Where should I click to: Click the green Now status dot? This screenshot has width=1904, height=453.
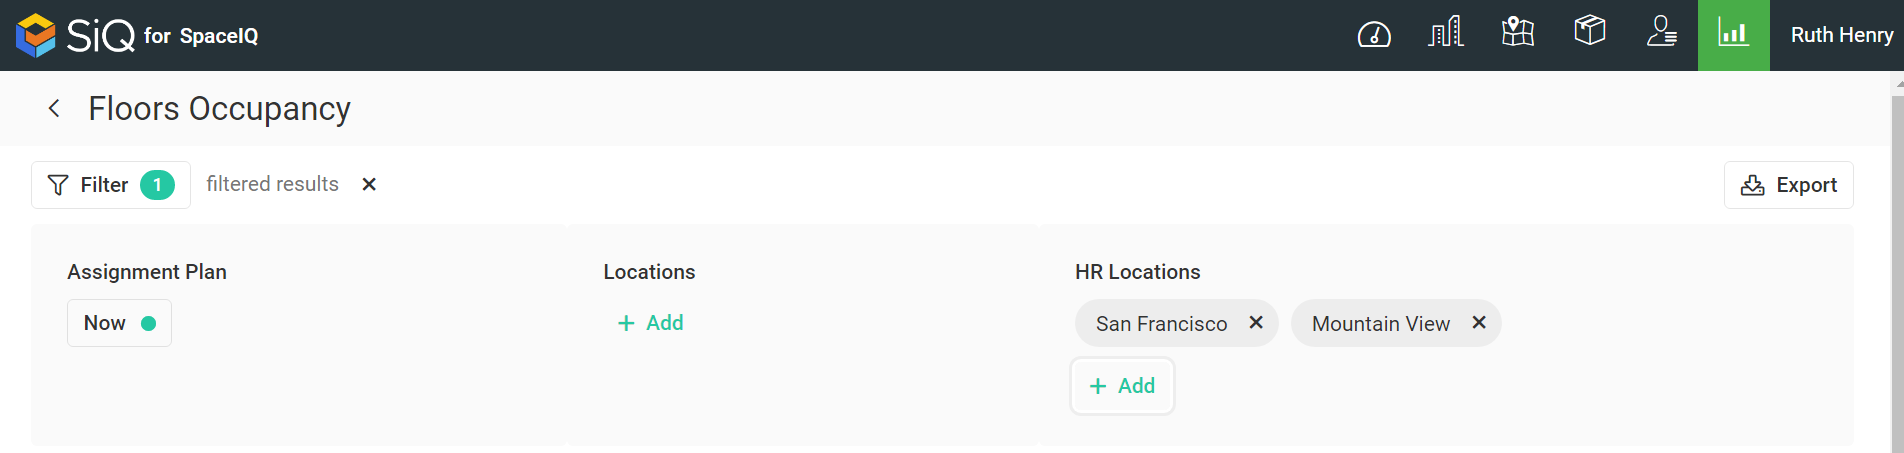[x=149, y=323]
